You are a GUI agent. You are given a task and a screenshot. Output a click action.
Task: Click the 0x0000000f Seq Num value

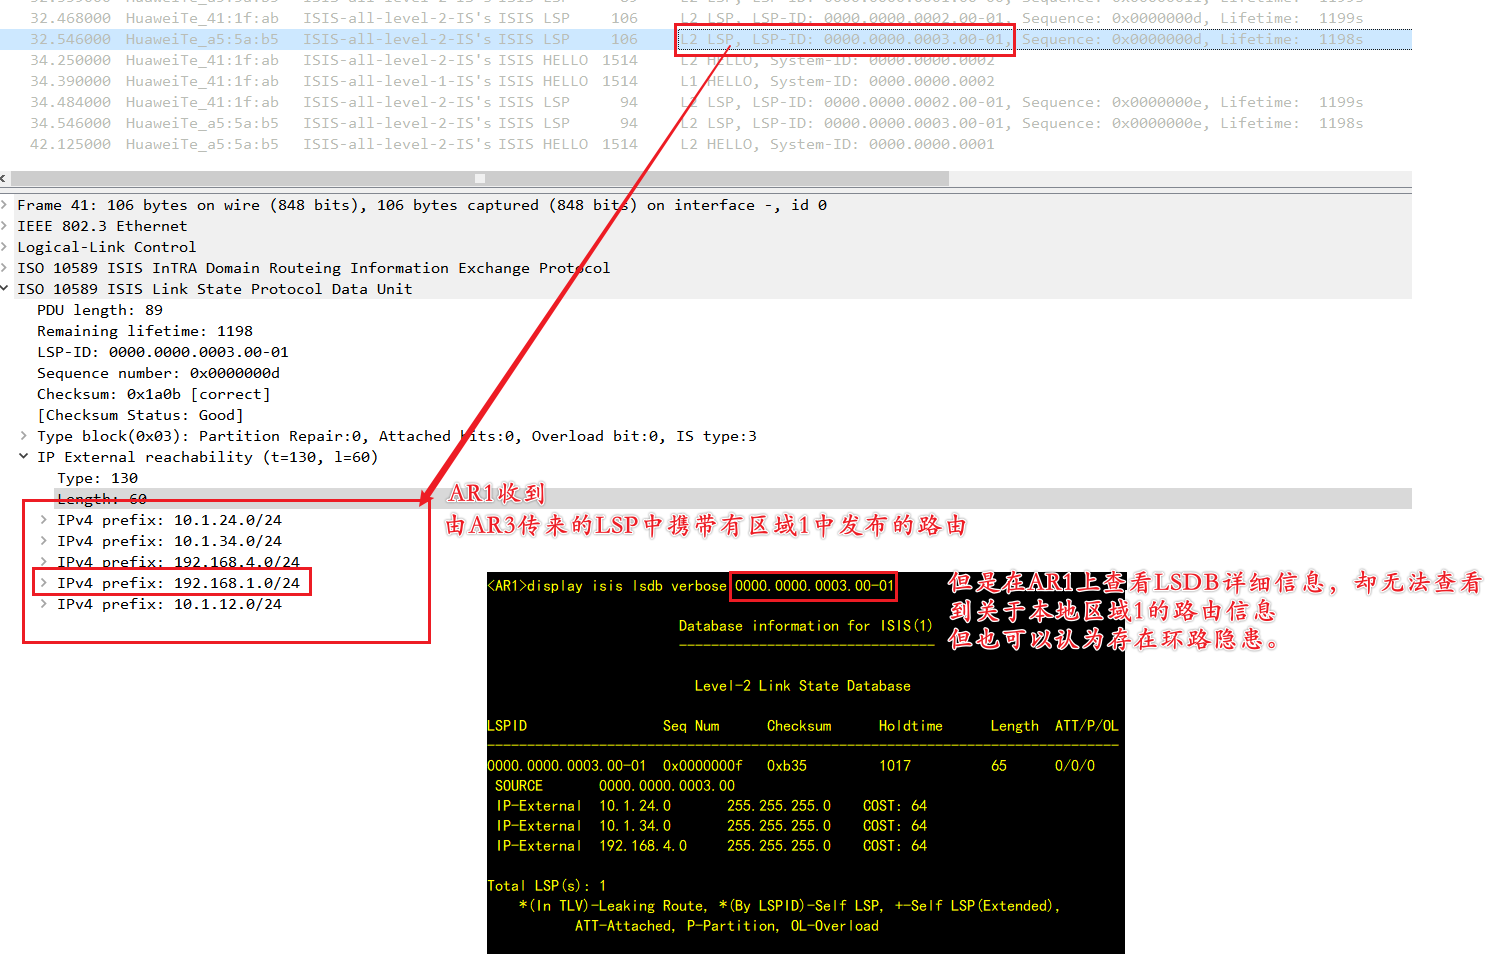[703, 766]
